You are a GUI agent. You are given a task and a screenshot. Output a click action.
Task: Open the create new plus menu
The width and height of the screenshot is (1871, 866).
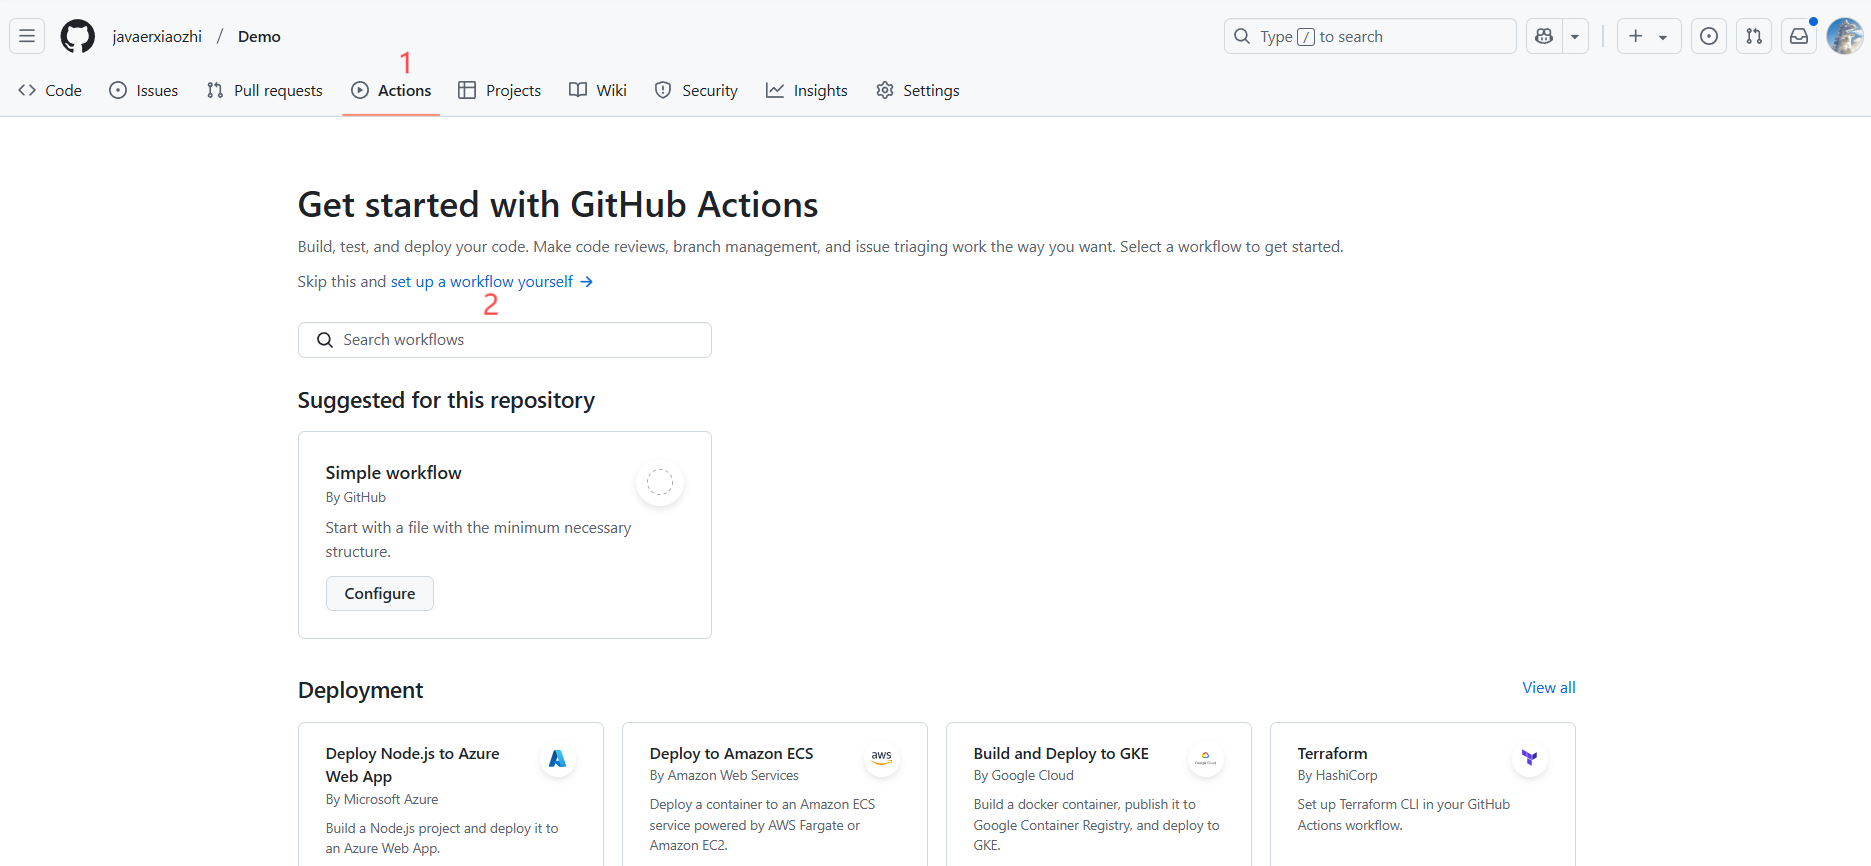coord(1649,36)
